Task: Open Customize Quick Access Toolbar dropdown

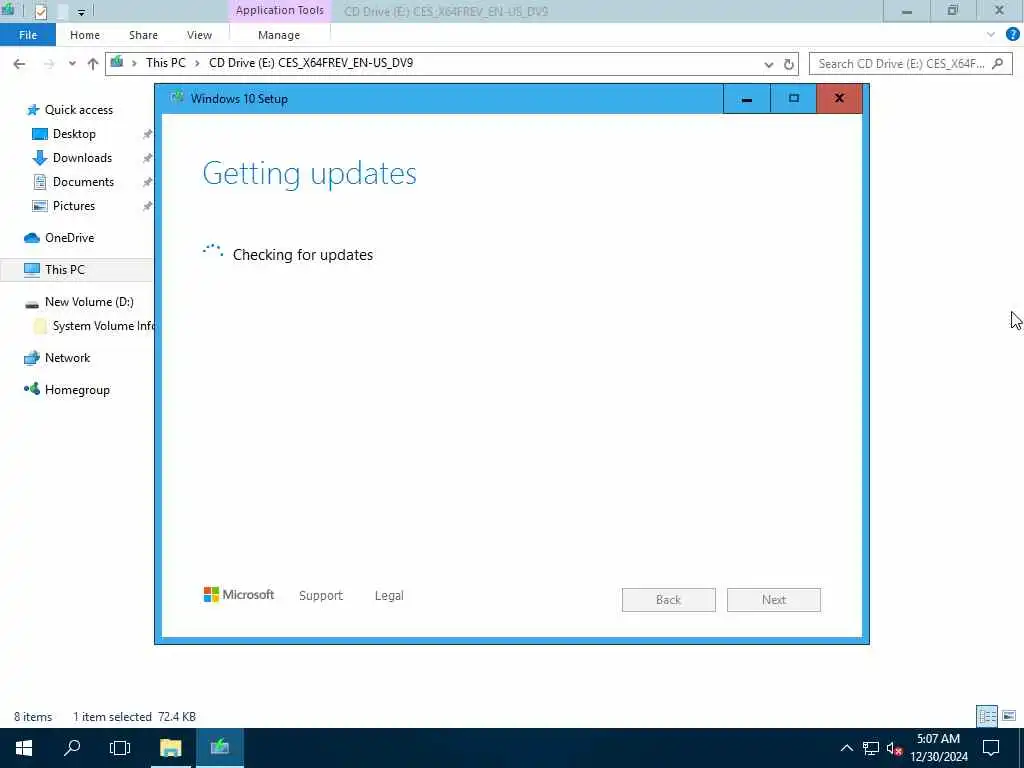Action: tap(81, 12)
